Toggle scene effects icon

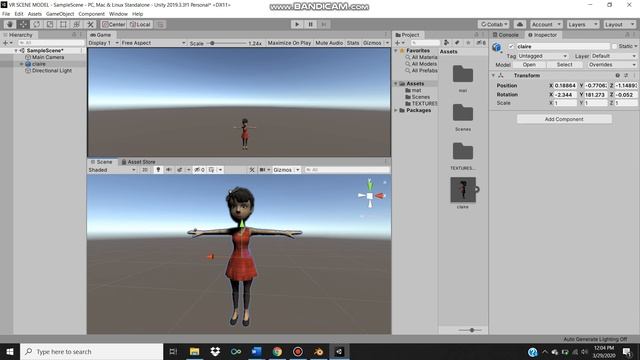point(180,170)
